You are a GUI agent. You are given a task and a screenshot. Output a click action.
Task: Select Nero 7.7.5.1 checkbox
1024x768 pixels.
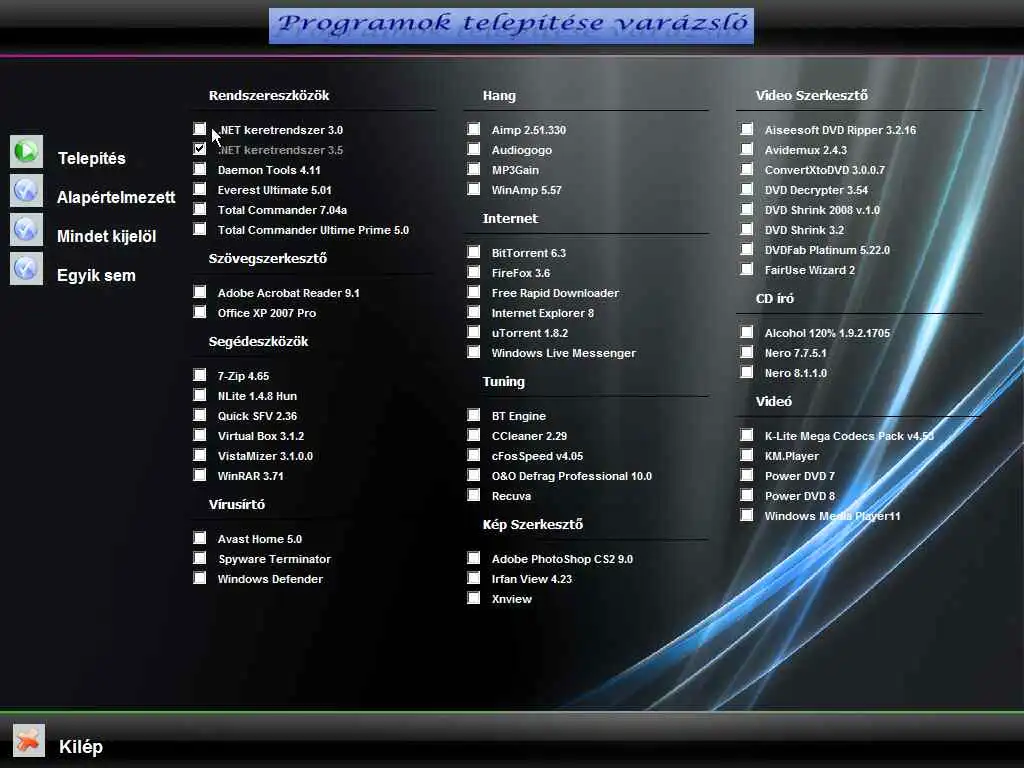pos(747,352)
